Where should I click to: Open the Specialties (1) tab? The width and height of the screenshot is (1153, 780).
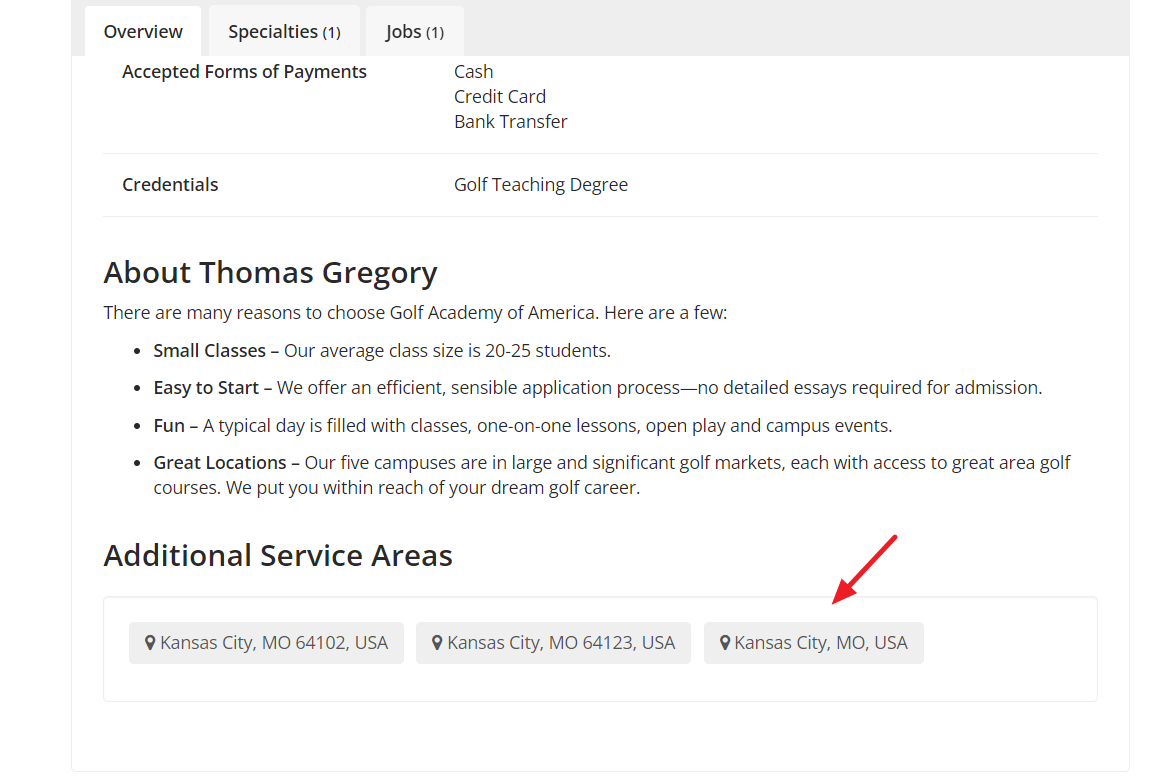[x=284, y=32]
